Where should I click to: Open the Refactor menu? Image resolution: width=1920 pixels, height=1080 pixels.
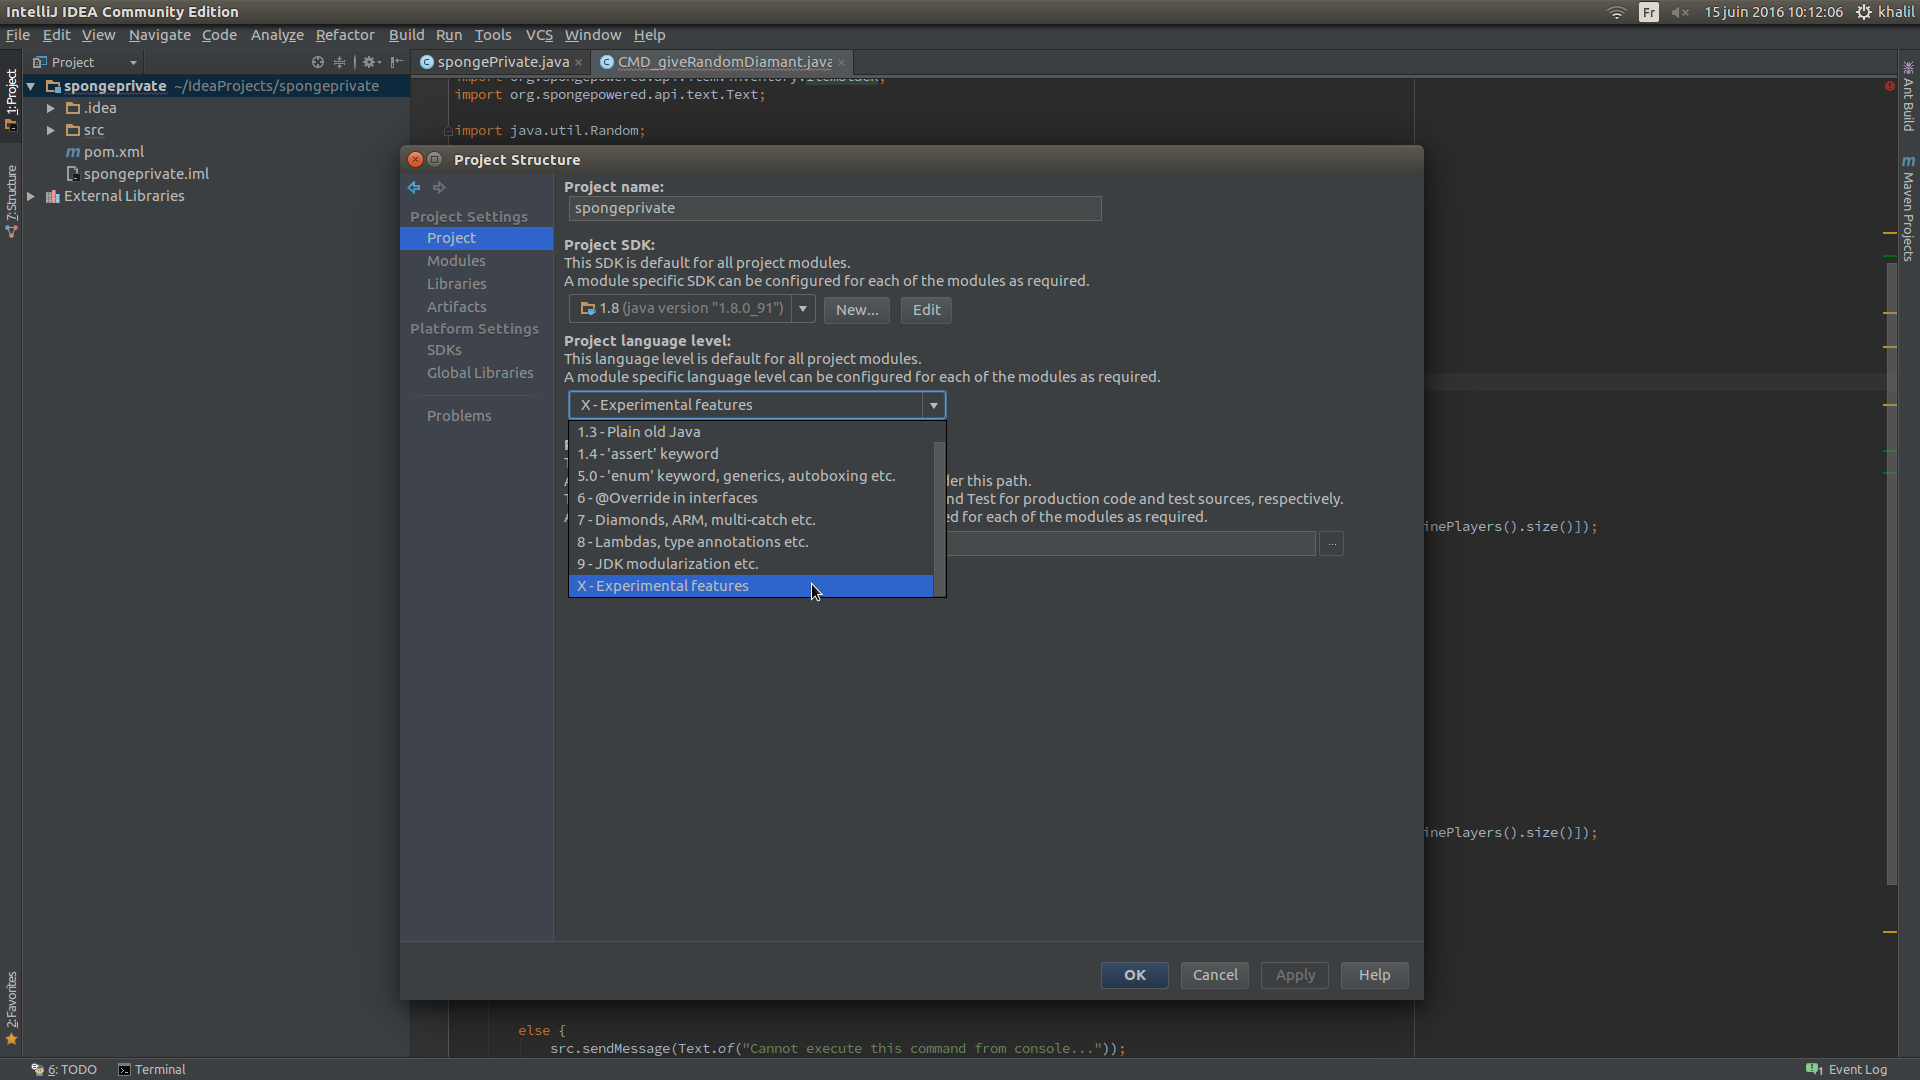(x=345, y=35)
